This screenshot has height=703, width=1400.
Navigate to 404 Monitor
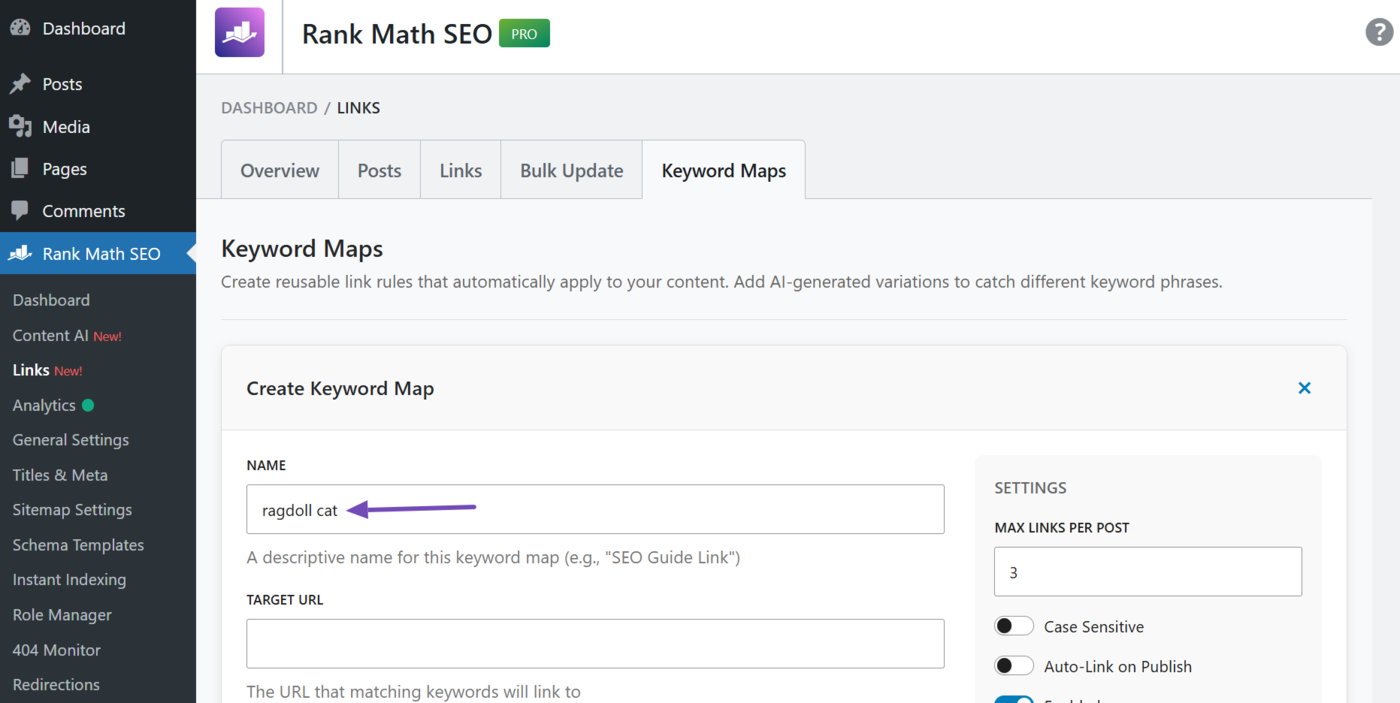(x=55, y=649)
